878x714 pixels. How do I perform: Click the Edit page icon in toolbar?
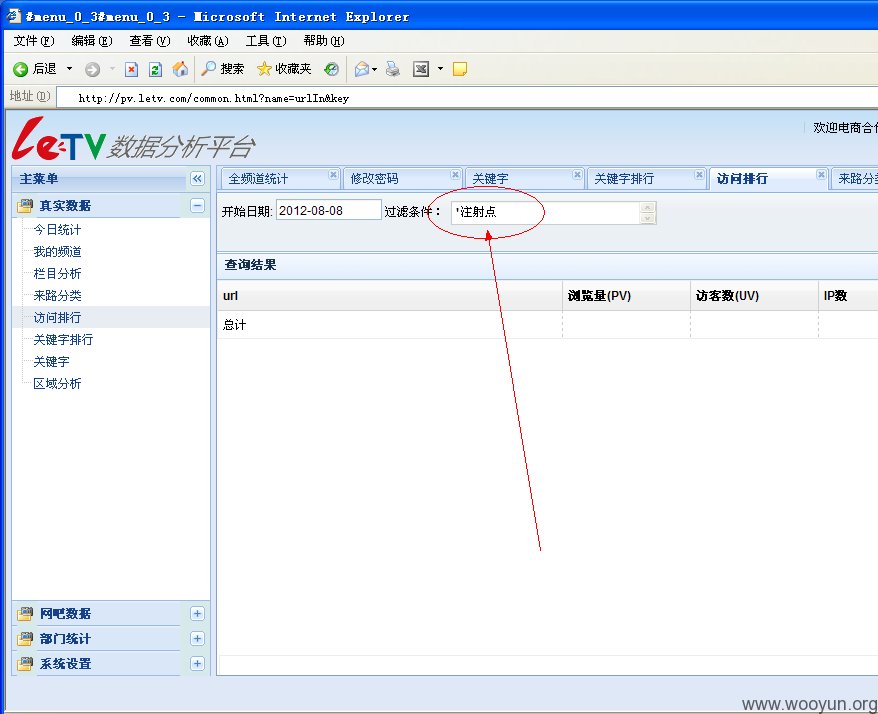421,69
